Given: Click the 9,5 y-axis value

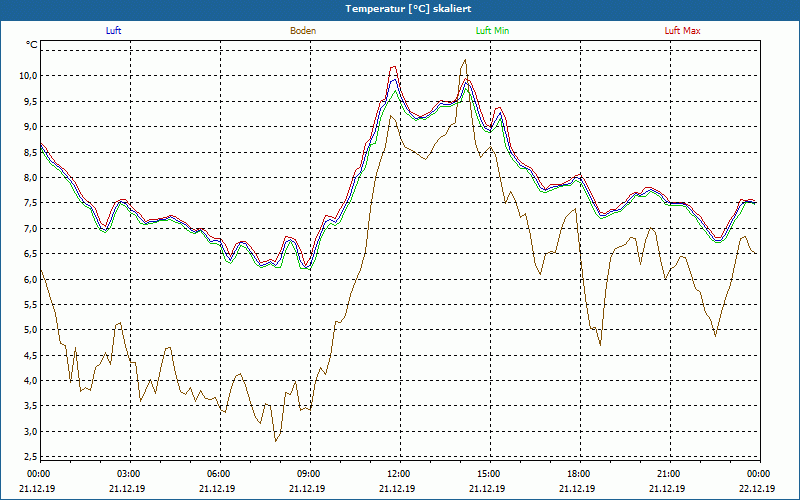Looking at the screenshot, I should pyautogui.click(x=30, y=101).
